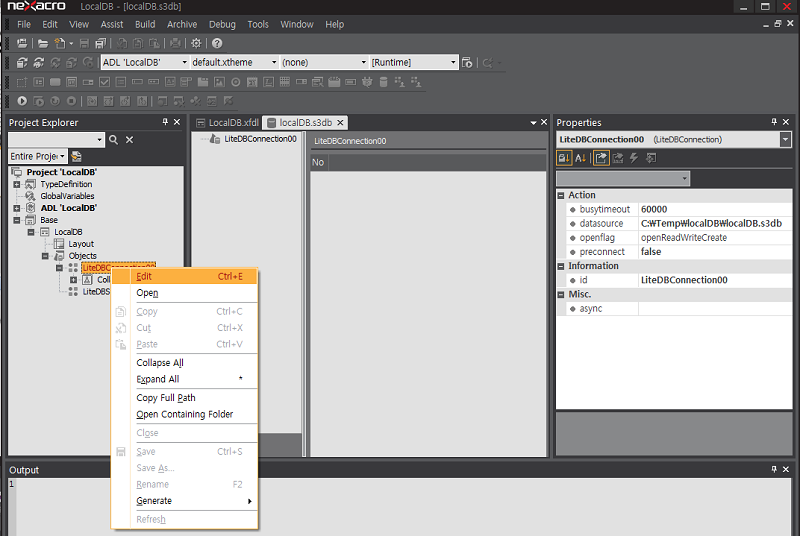
Task: Open the Help question mark icon
Action: 217,43
